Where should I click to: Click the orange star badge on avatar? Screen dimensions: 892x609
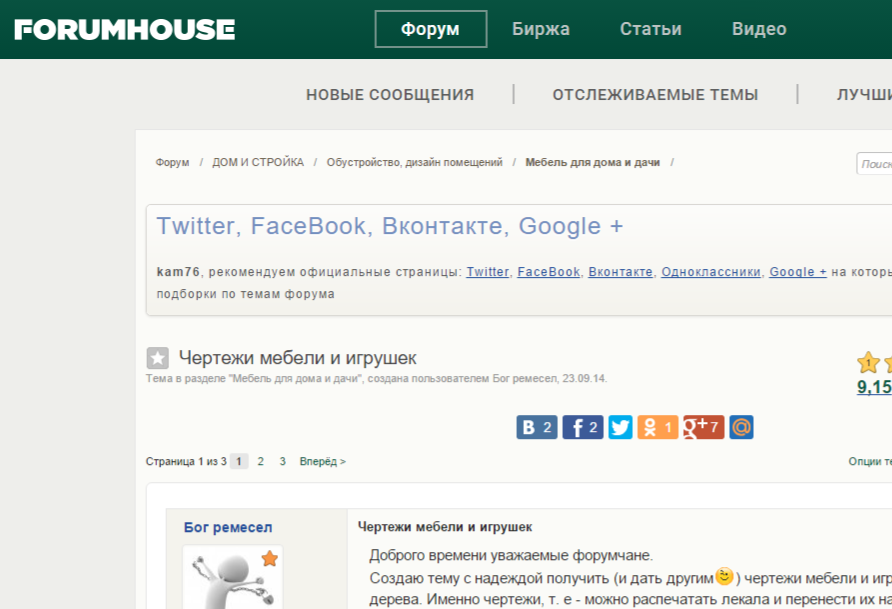pyautogui.click(x=270, y=558)
